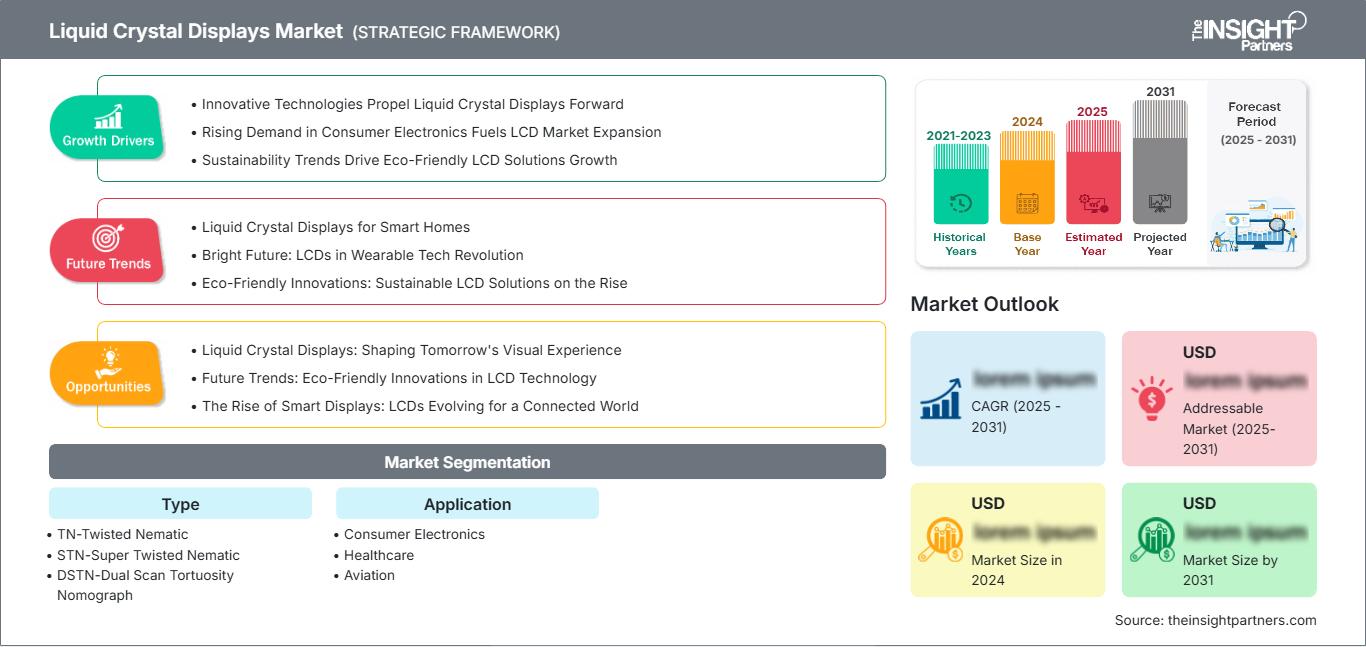This screenshot has height=647, width=1366.
Task: Click the Historical Years caption
Action: click(x=960, y=244)
